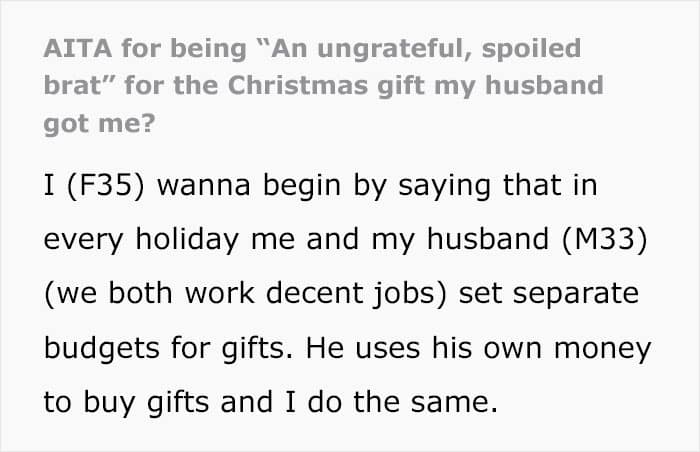This screenshot has height=452, width=700.
Task: Select the phrase "ungrateful, spoiled" in the title
Action: click(x=449, y=50)
